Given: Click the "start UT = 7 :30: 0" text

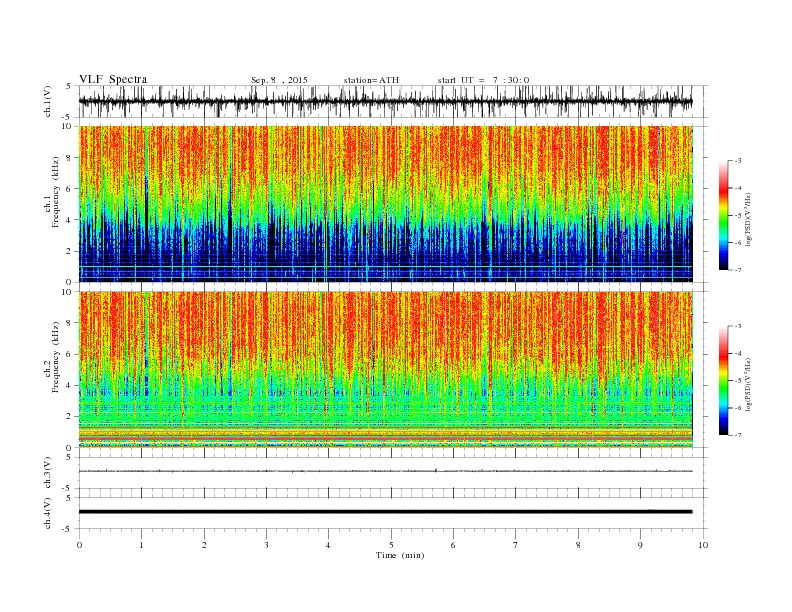Looking at the screenshot, I should click(x=483, y=80).
